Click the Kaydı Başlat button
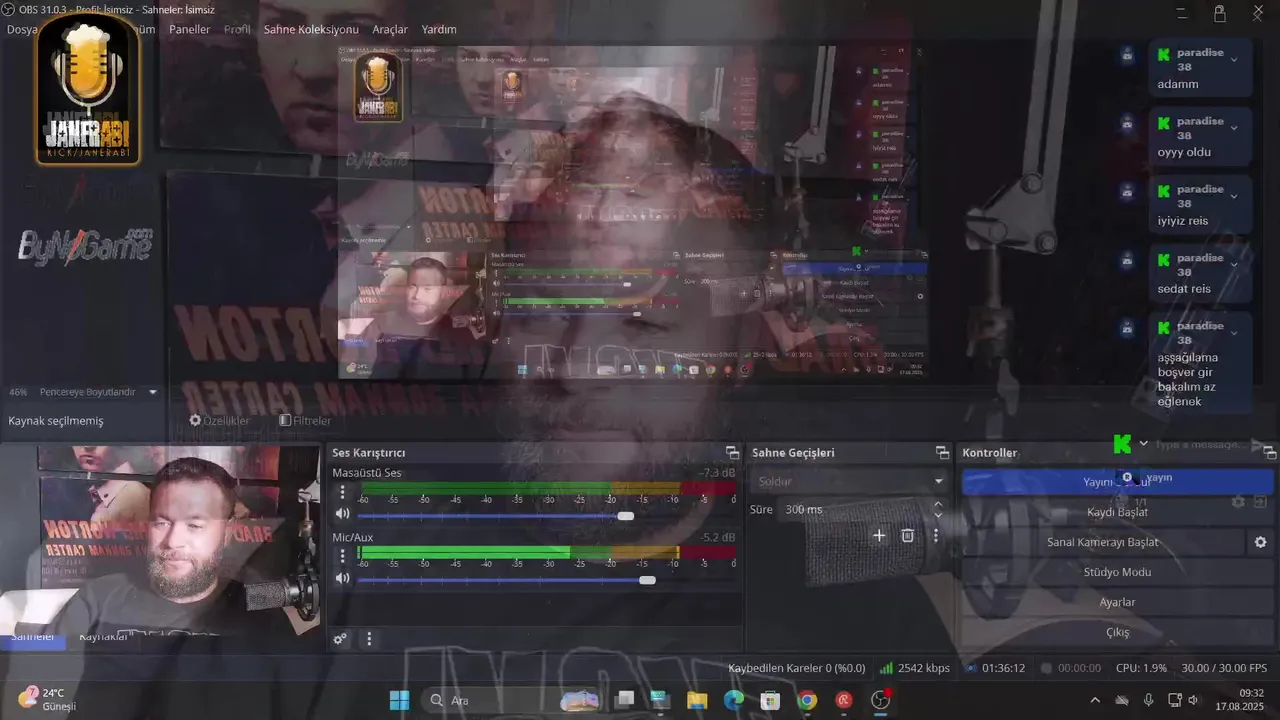This screenshot has width=1280, height=720. [x=1117, y=512]
